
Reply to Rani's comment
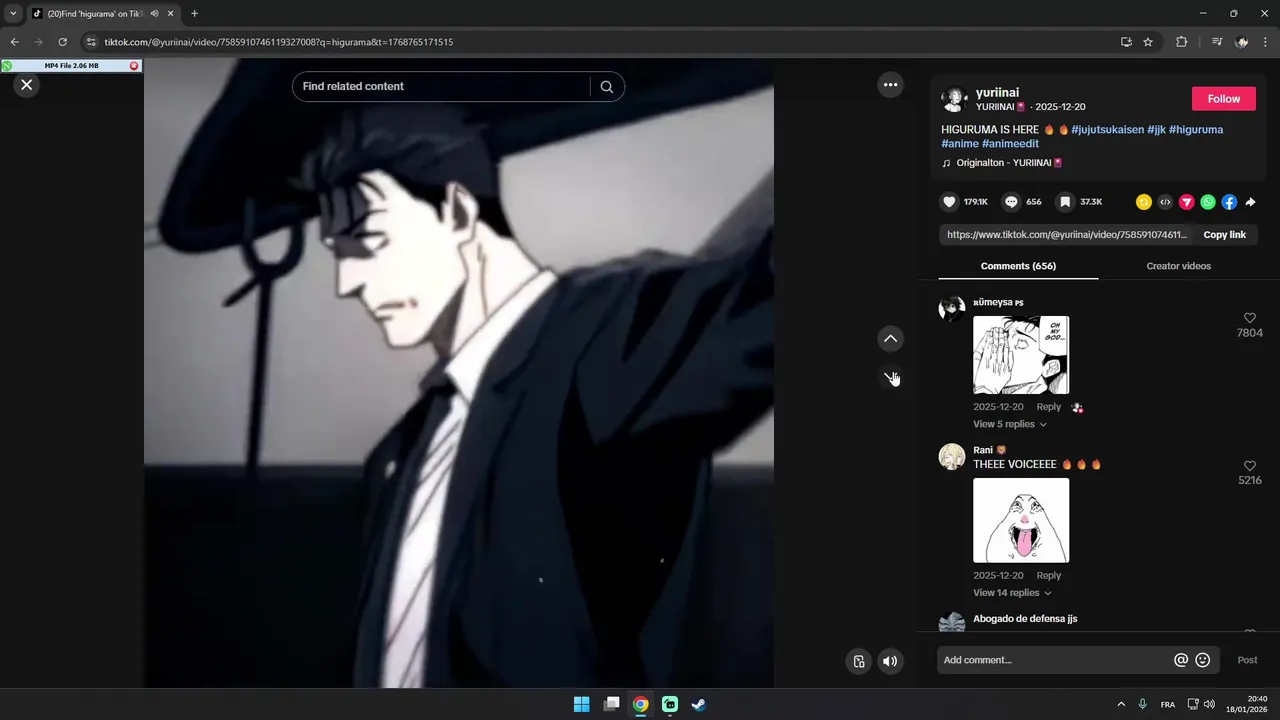[1048, 575]
